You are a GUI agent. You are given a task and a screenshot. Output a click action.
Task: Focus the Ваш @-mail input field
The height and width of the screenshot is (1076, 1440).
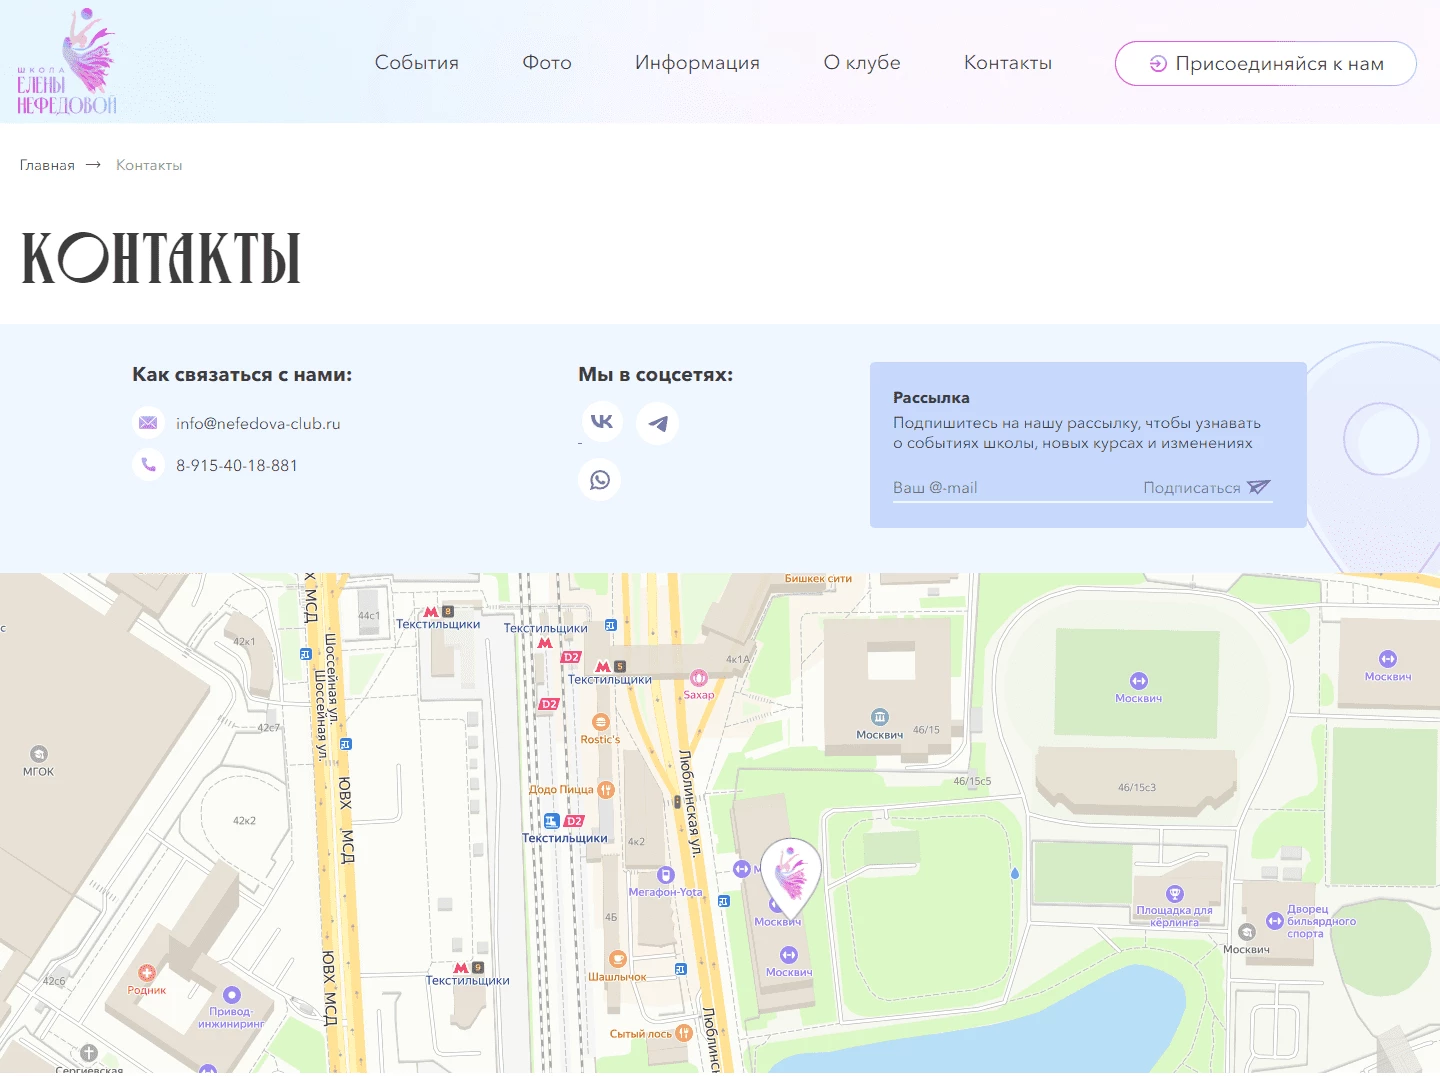click(x=1010, y=487)
